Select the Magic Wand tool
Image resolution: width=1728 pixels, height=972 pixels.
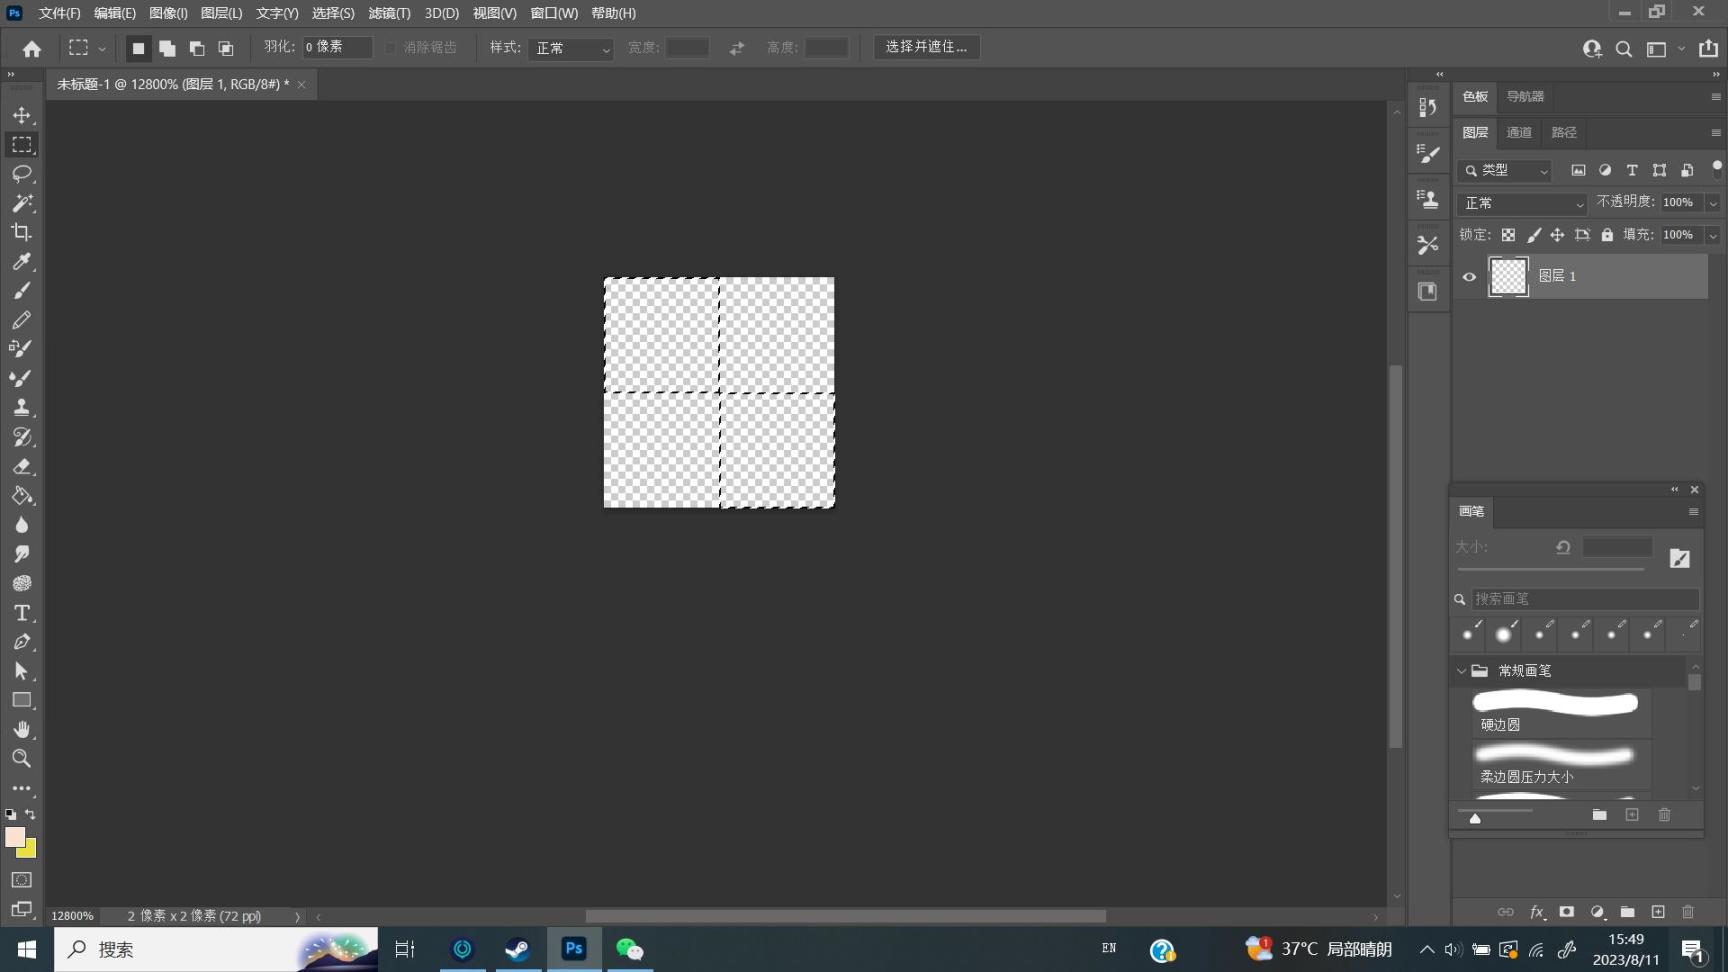point(22,203)
